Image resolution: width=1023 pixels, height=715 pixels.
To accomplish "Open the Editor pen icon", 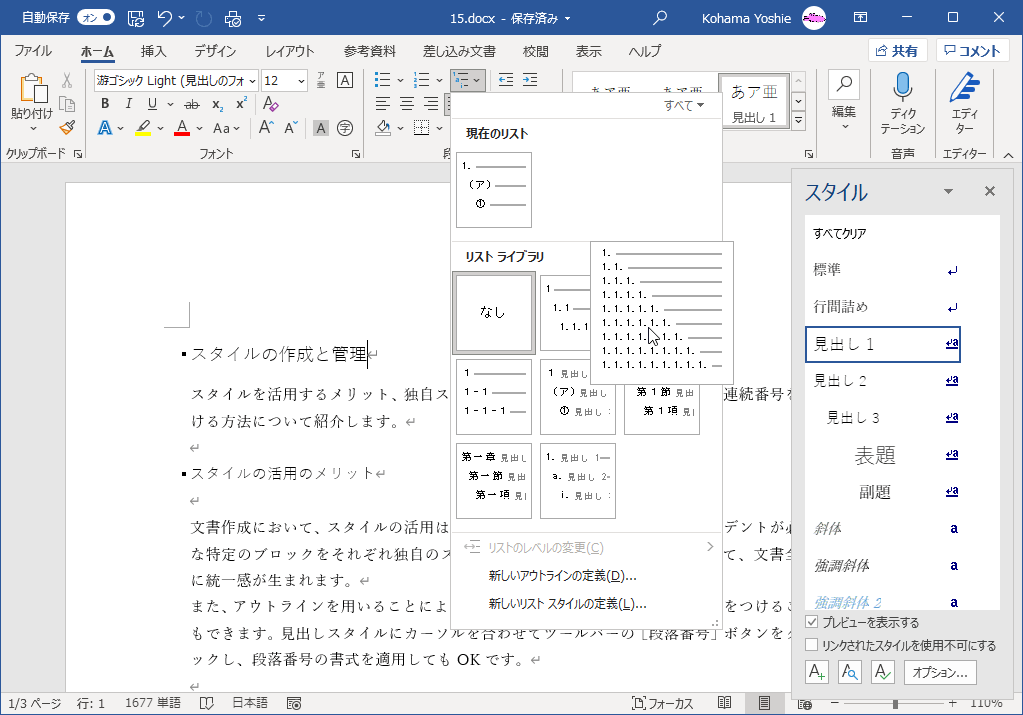I will (964, 88).
